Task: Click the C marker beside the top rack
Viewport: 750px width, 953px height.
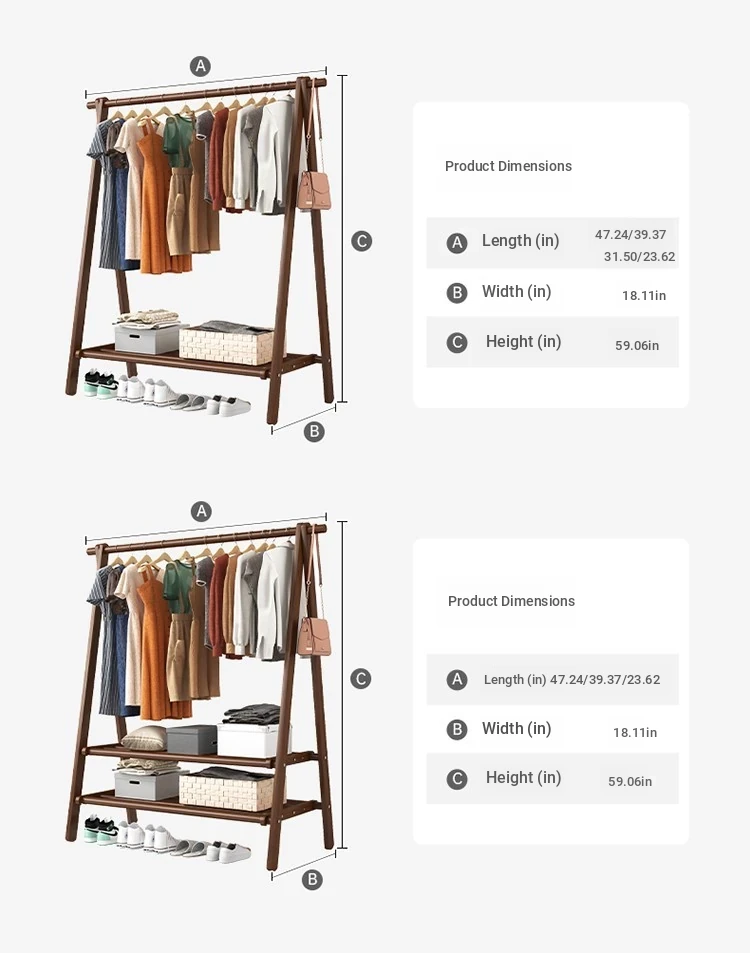Action: click(362, 241)
